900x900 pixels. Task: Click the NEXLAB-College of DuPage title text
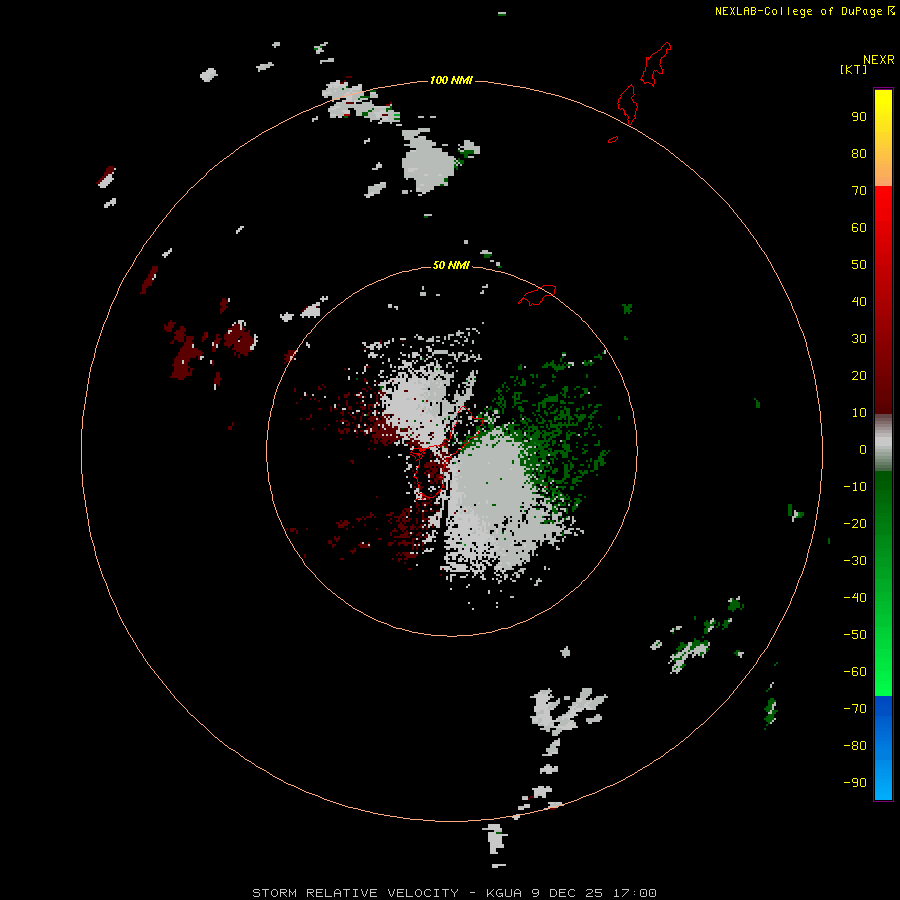click(805, 11)
